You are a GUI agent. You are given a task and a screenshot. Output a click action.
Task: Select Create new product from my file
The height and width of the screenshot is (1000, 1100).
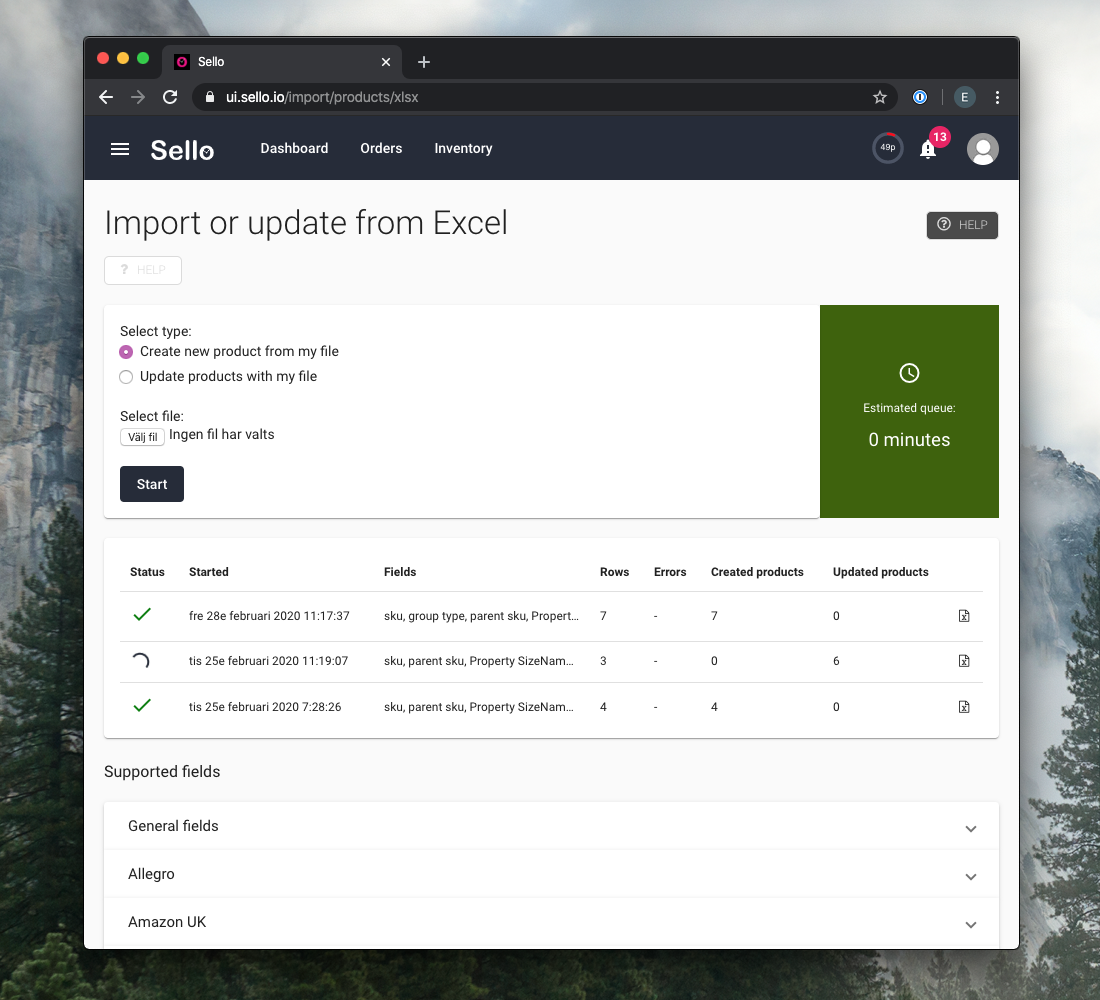(x=126, y=352)
